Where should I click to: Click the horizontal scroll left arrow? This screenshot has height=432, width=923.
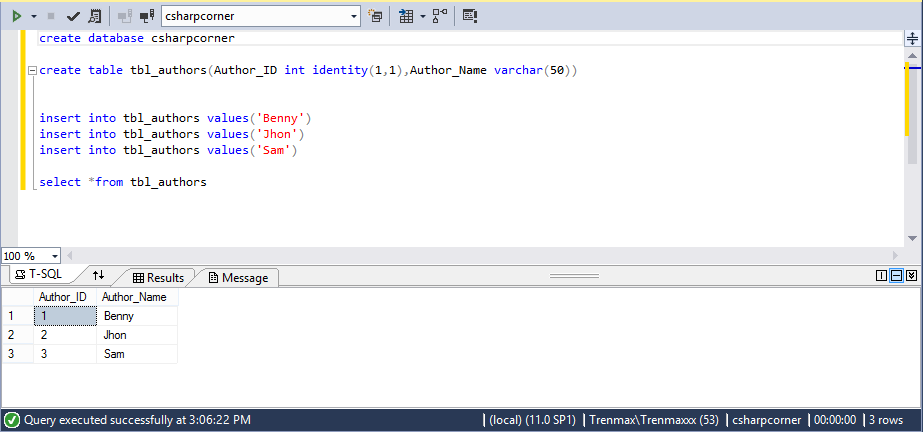69,256
